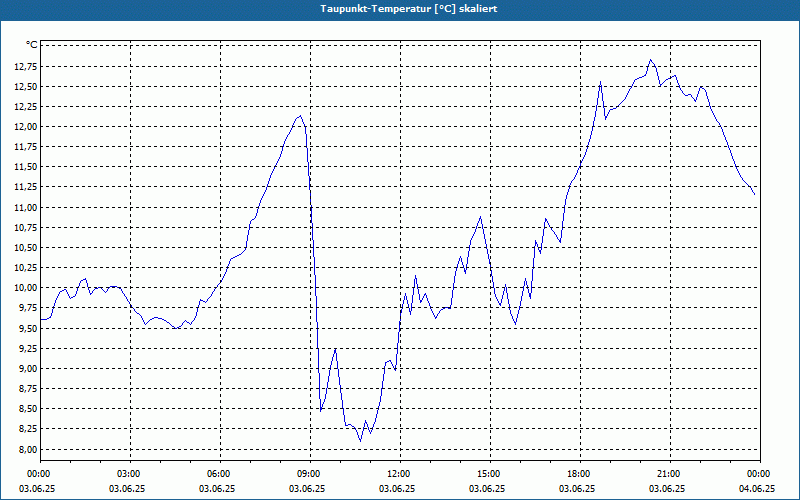Screen dimensions: 800x500
Task: Click the chart title 'Taupunkt-Temperatur [°C] skaliert'
Action: [x=409, y=9]
